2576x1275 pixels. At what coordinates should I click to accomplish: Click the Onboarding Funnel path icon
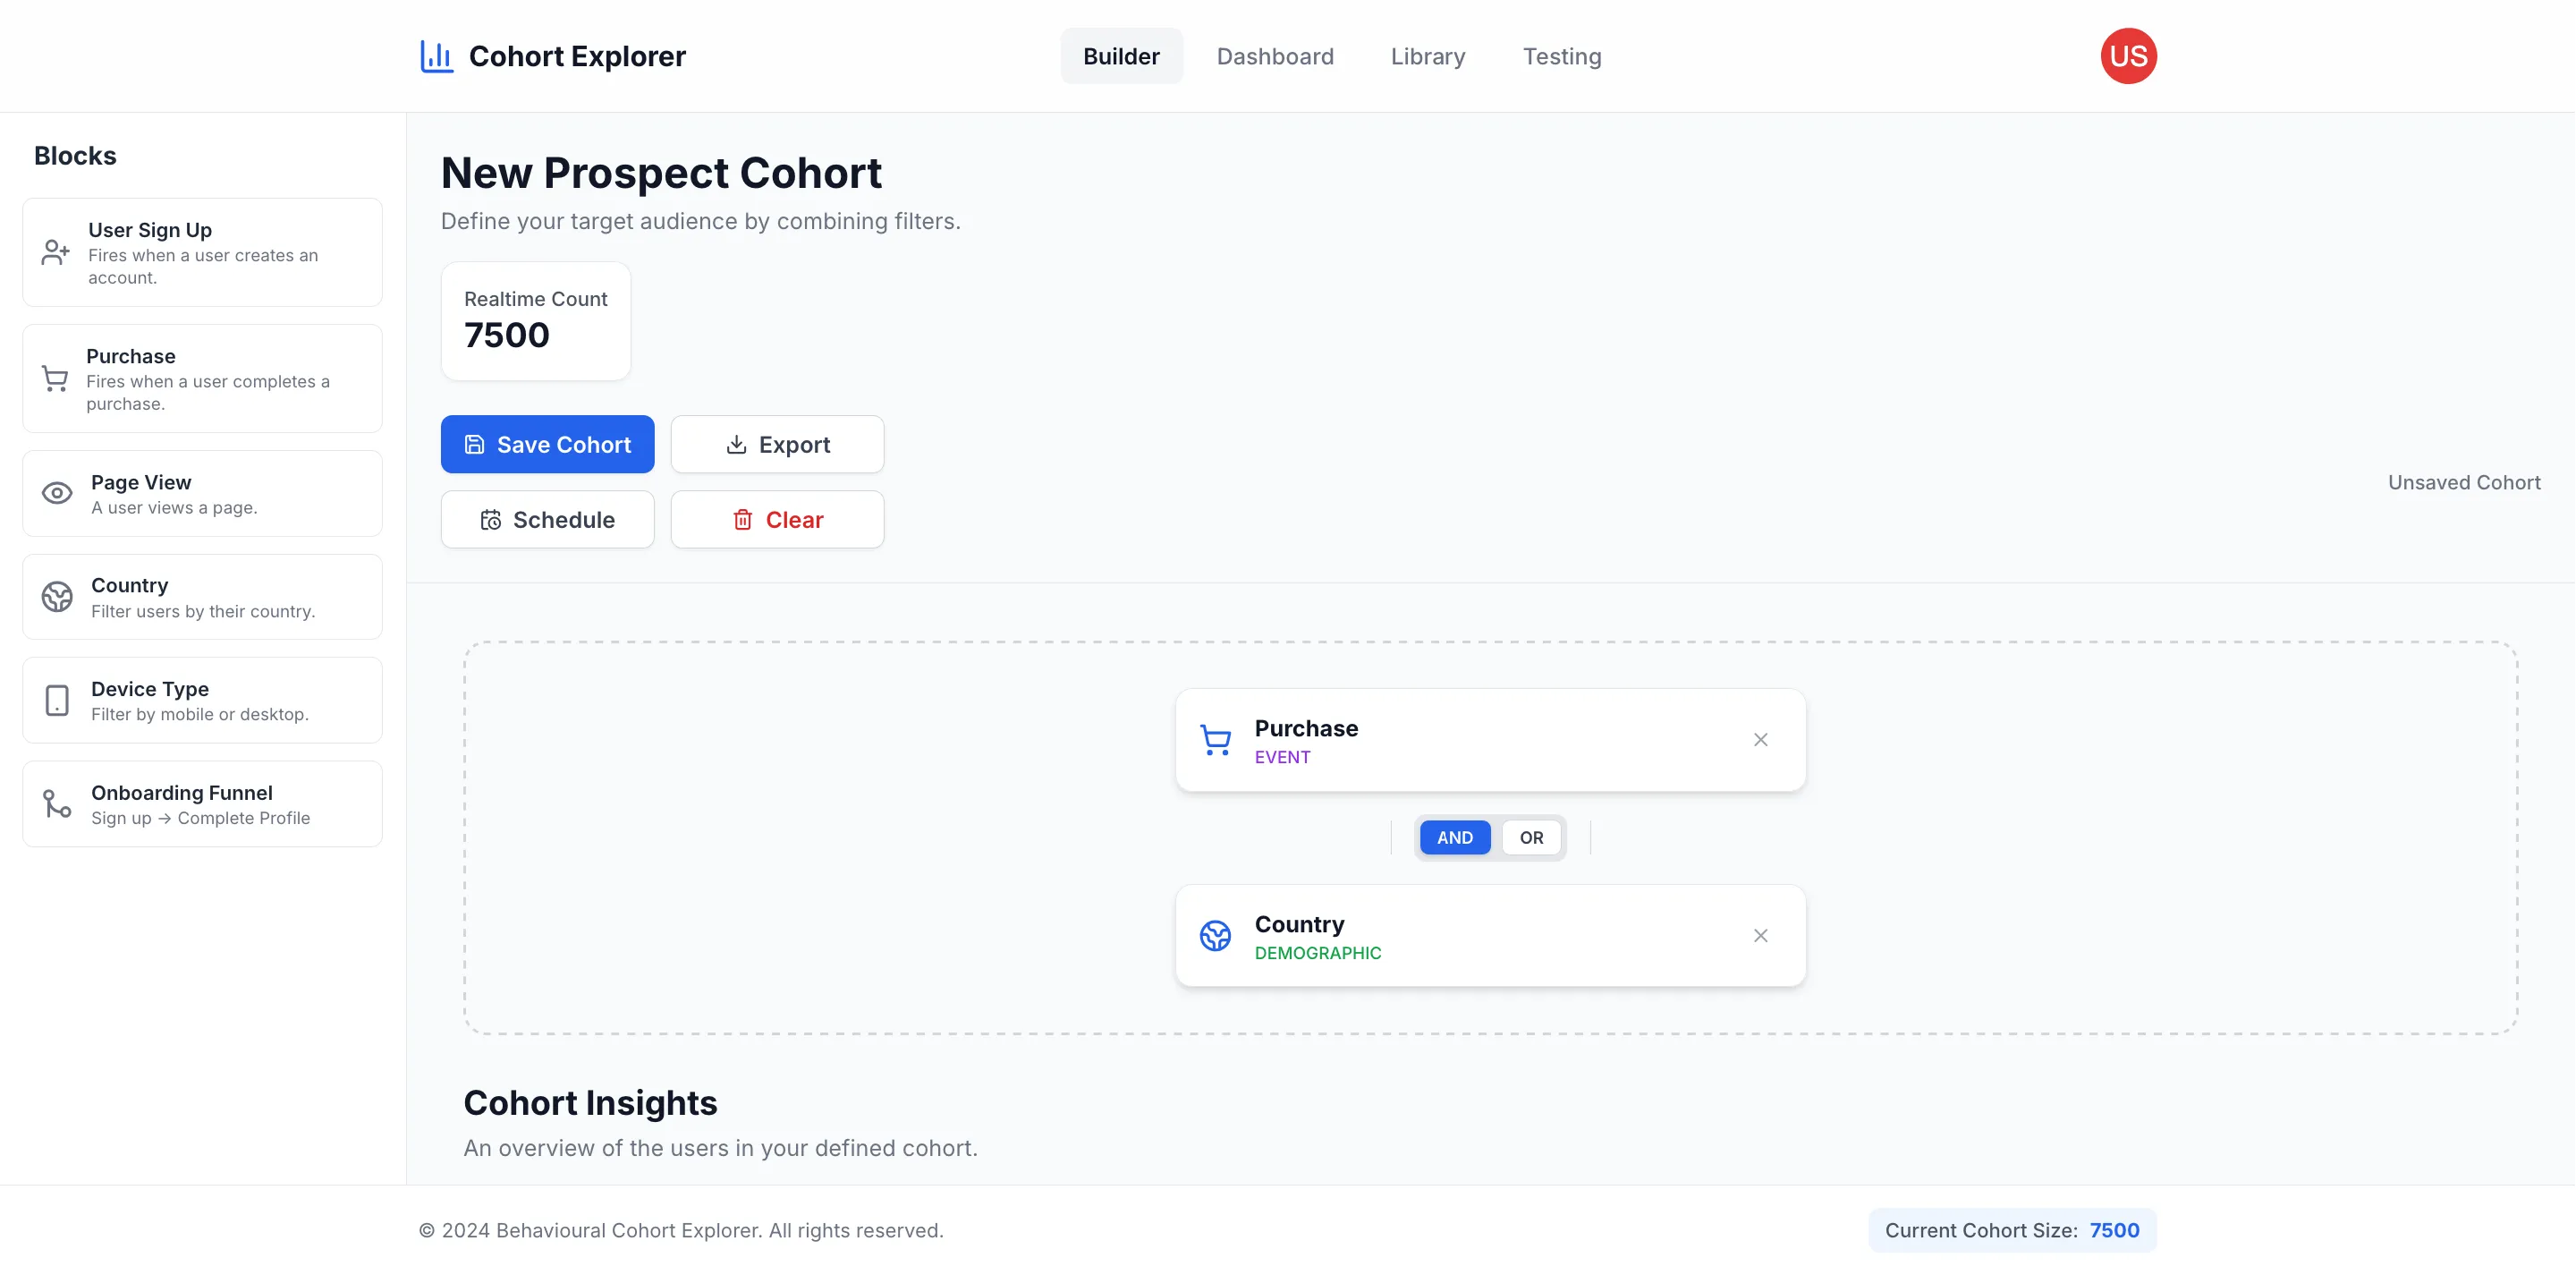[x=57, y=804]
